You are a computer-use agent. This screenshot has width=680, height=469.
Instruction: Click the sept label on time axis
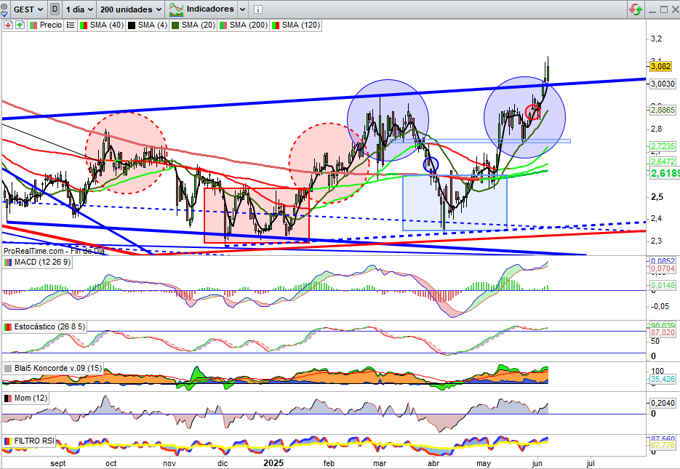[x=58, y=463]
